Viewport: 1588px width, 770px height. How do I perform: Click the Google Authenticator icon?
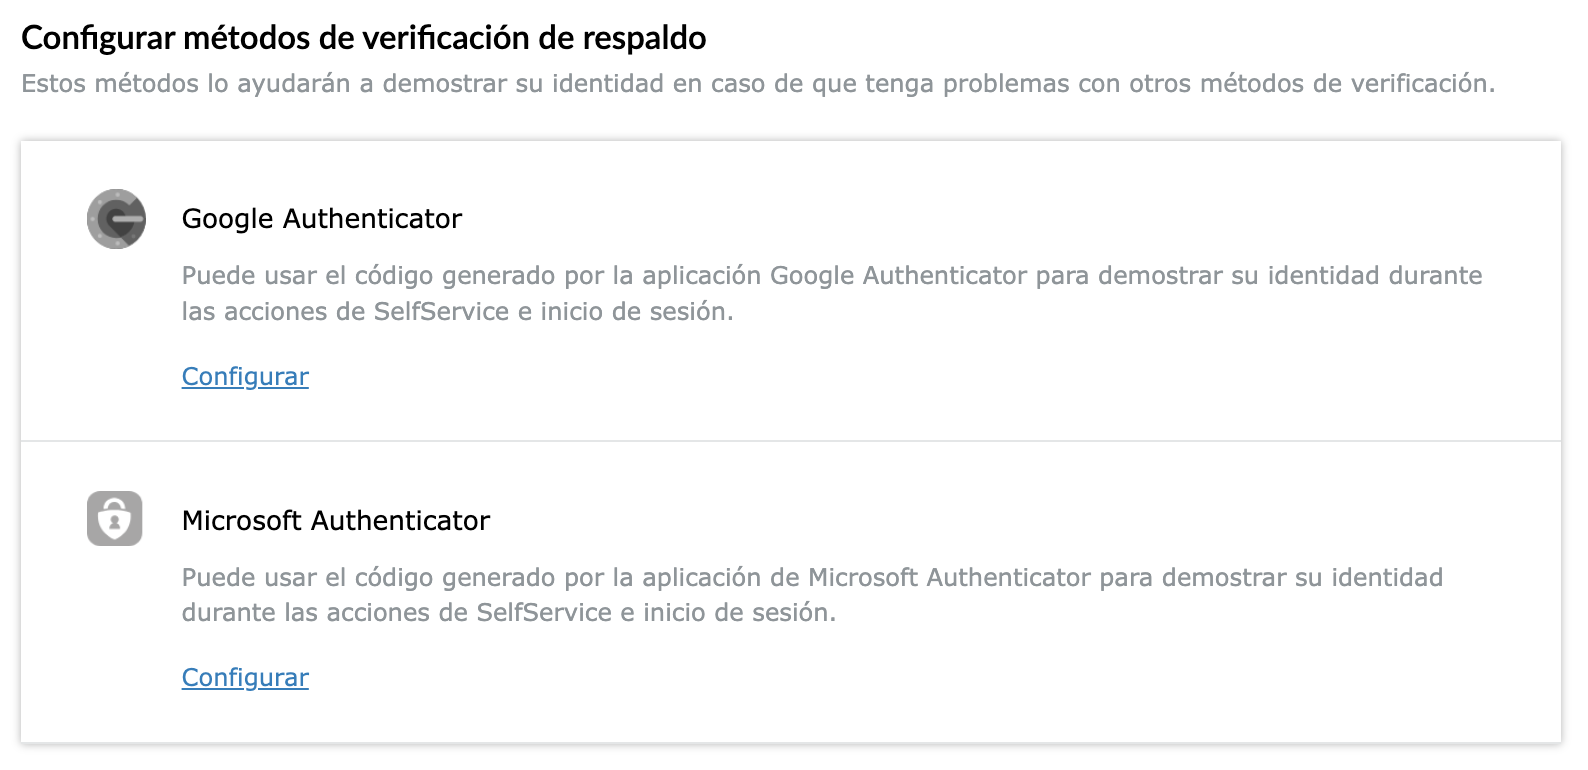pyautogui.click(x=116, y=219)
